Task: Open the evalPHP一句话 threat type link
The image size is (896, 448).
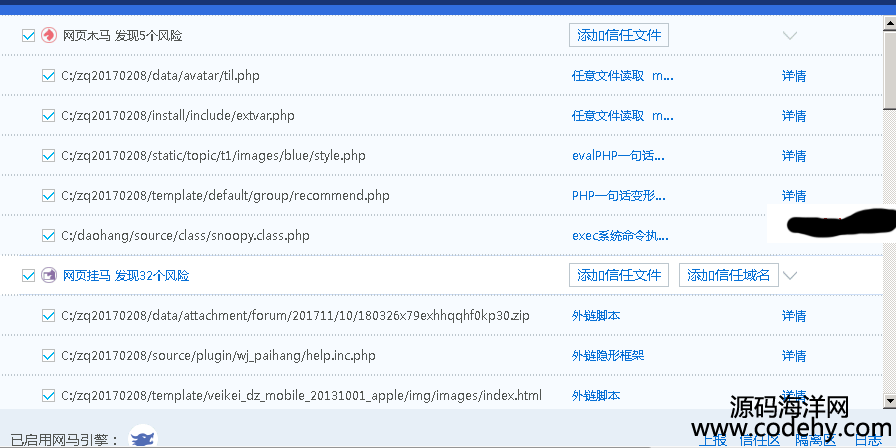Action: coord(618,155)
